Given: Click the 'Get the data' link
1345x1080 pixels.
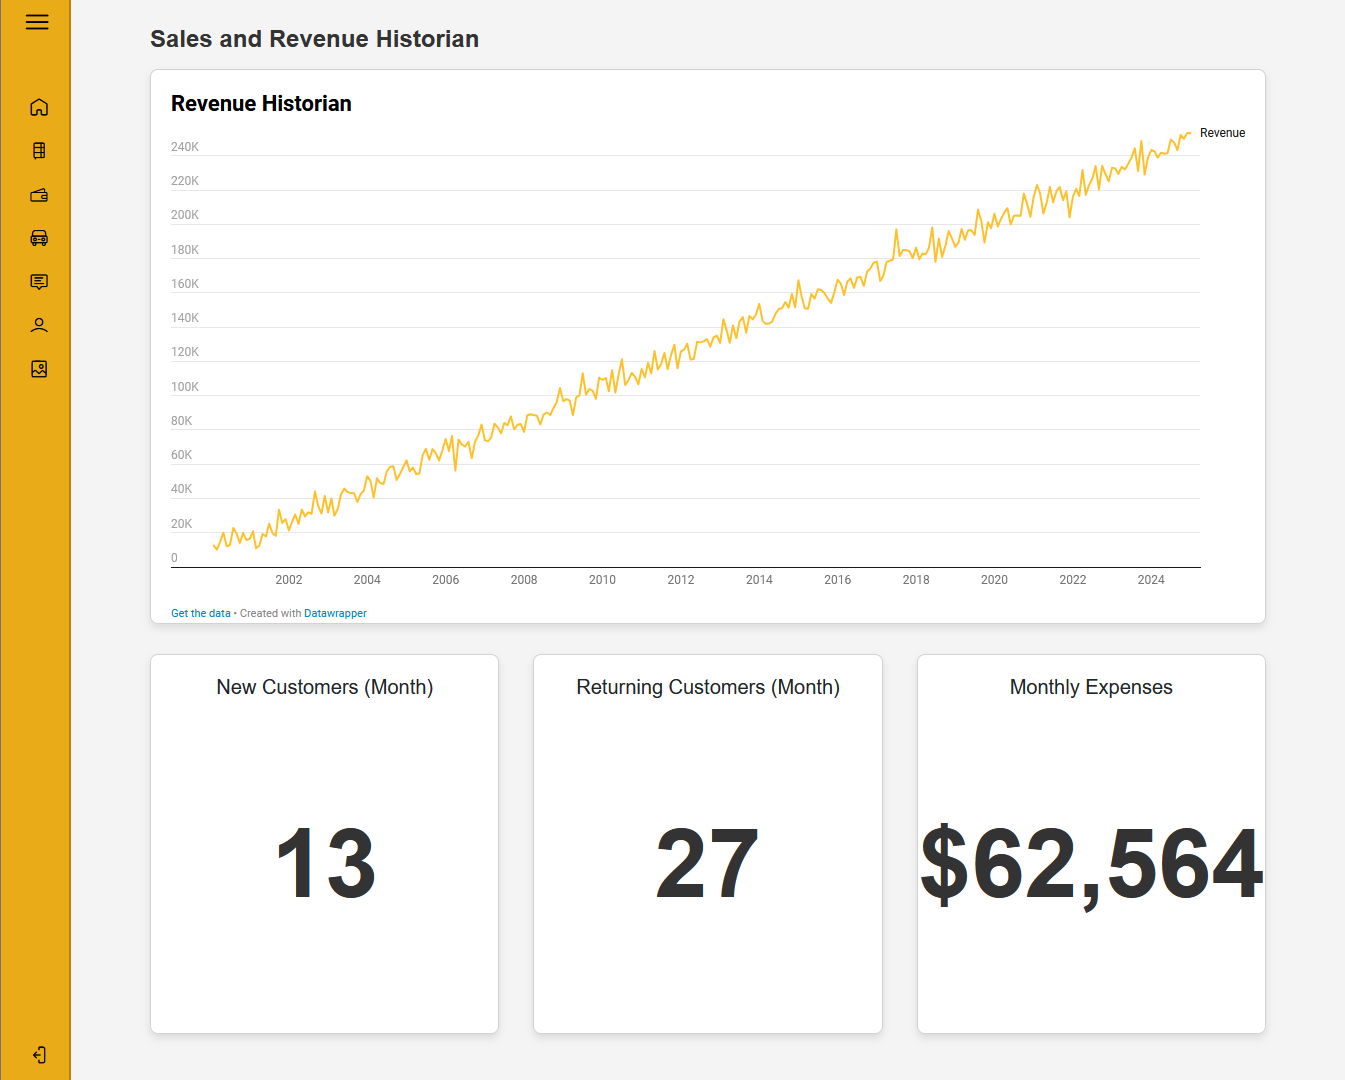Looking at the screenshot, I should click(x=200, y=613).
